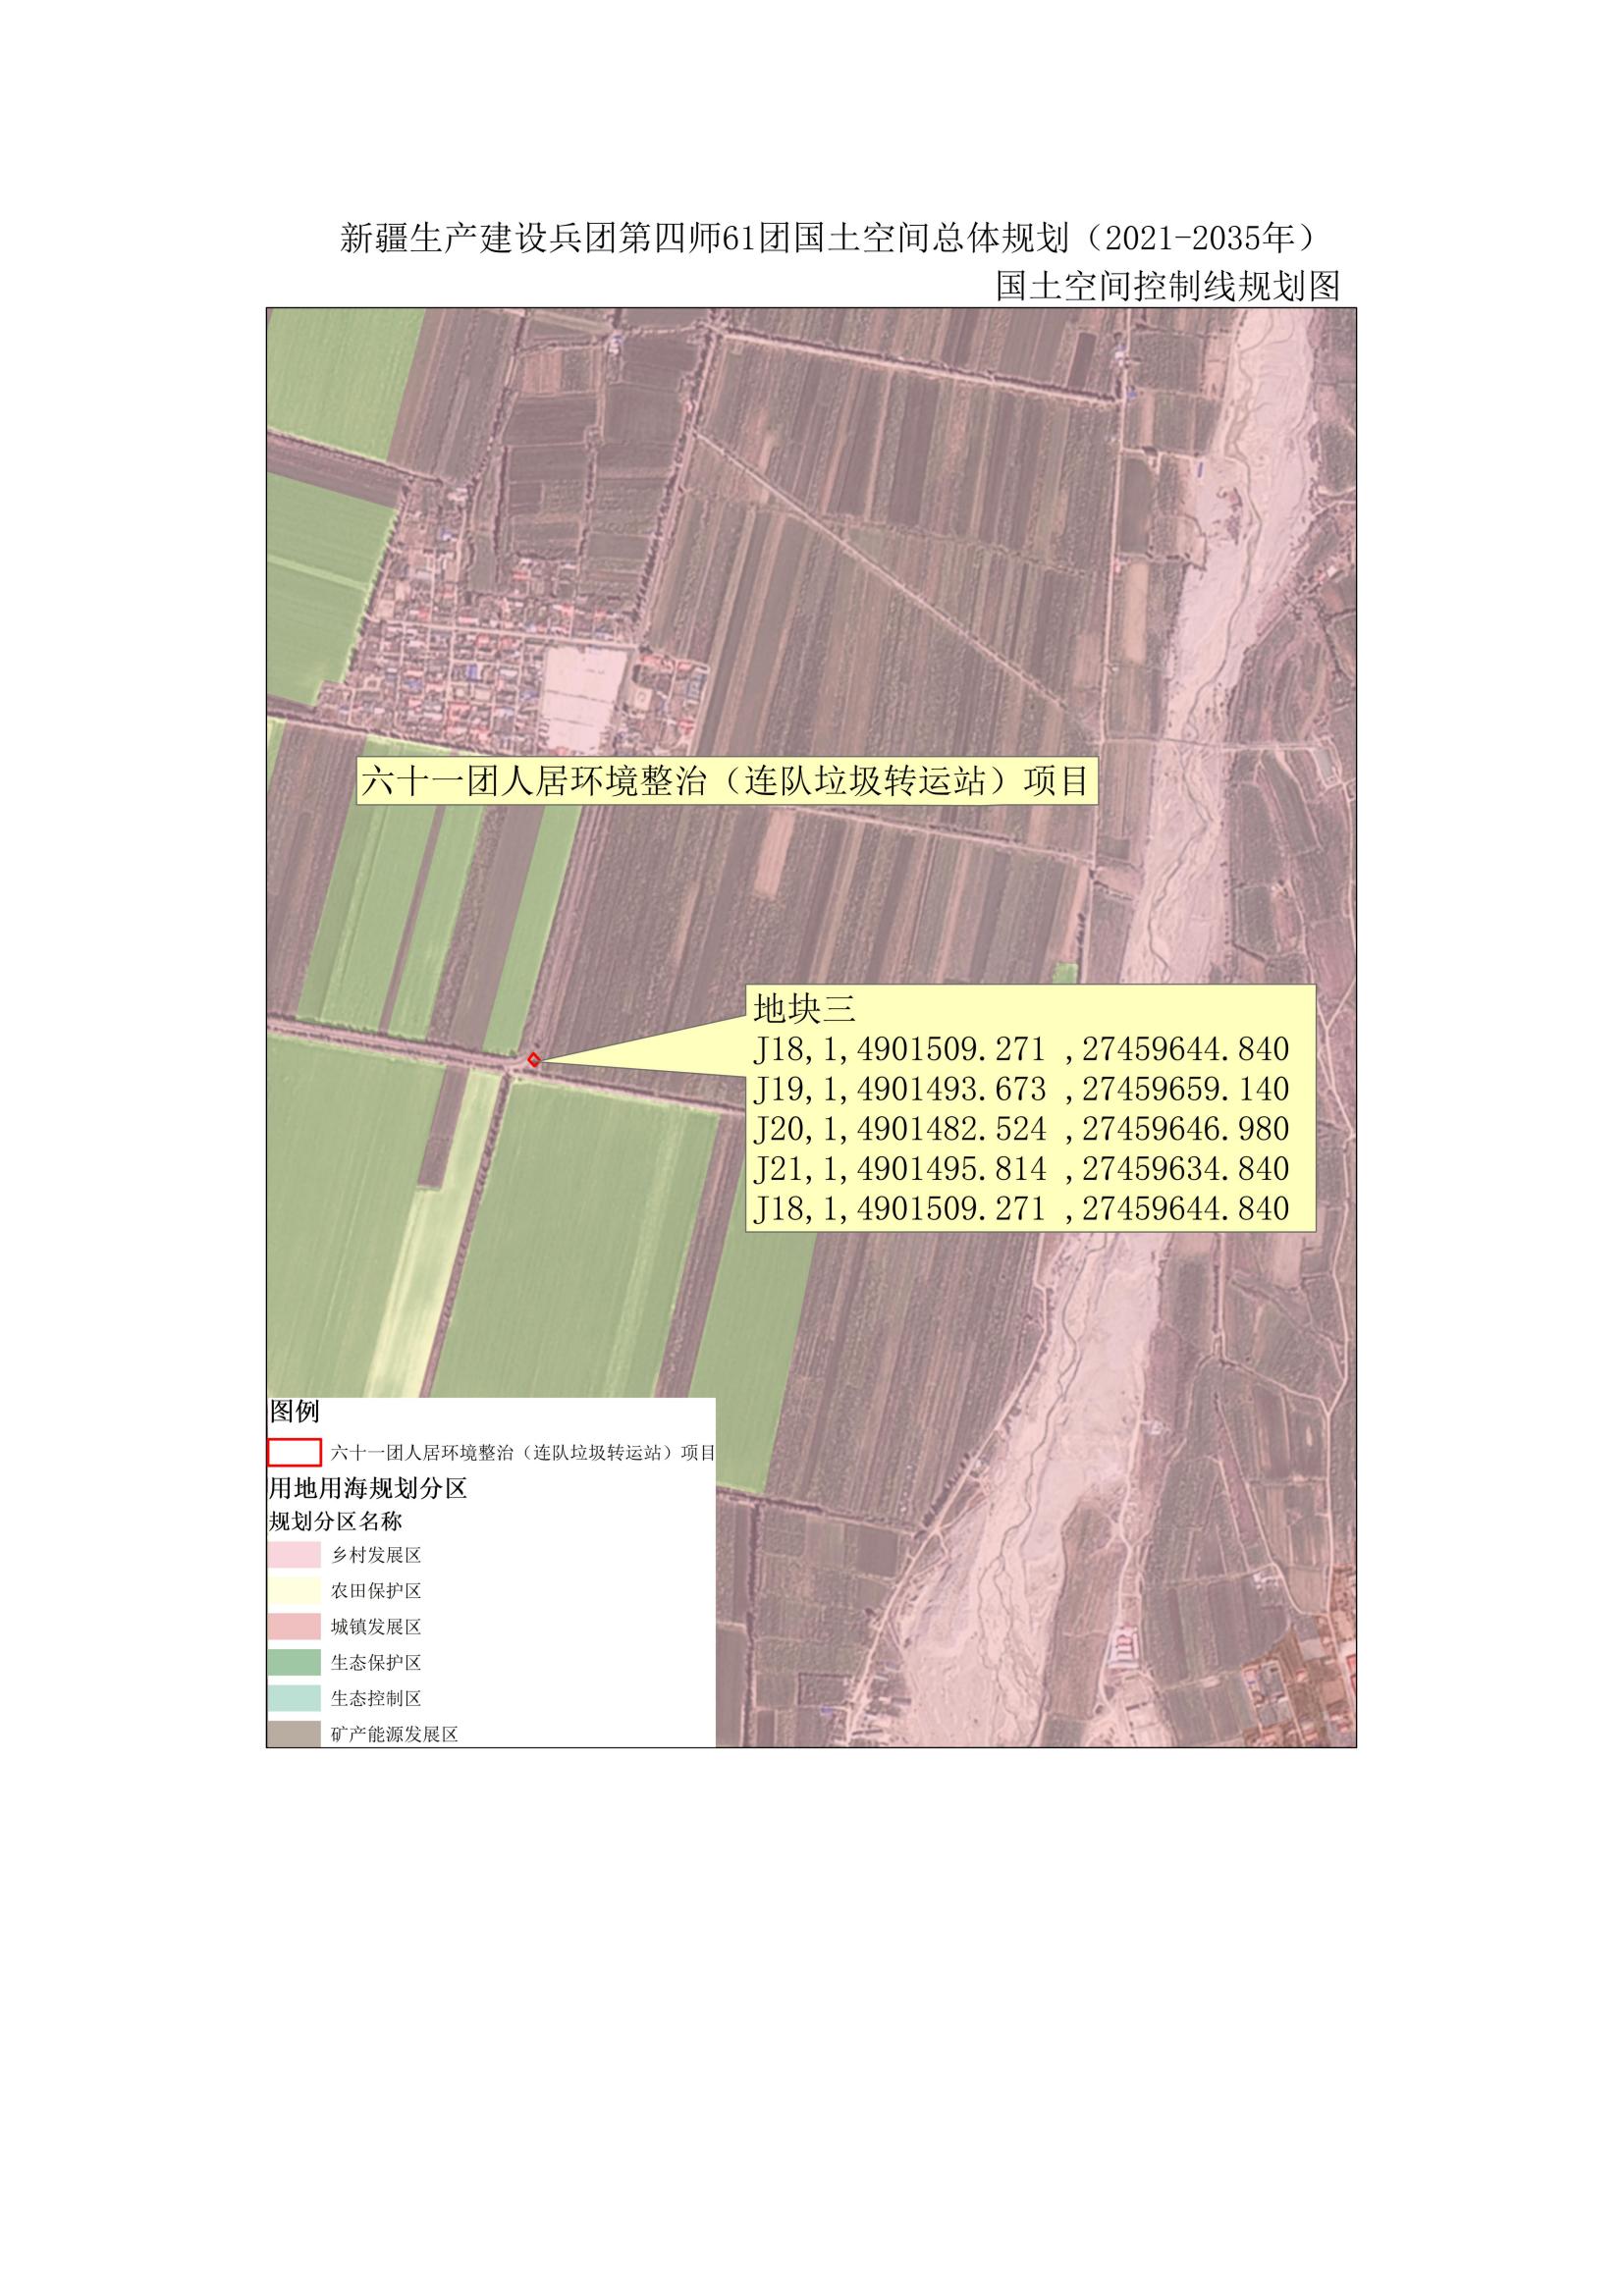The width and height of the screenshot is (1624, 2296).
Task: Click the red diamond parcel marker on map
Action: (534, 1060)
